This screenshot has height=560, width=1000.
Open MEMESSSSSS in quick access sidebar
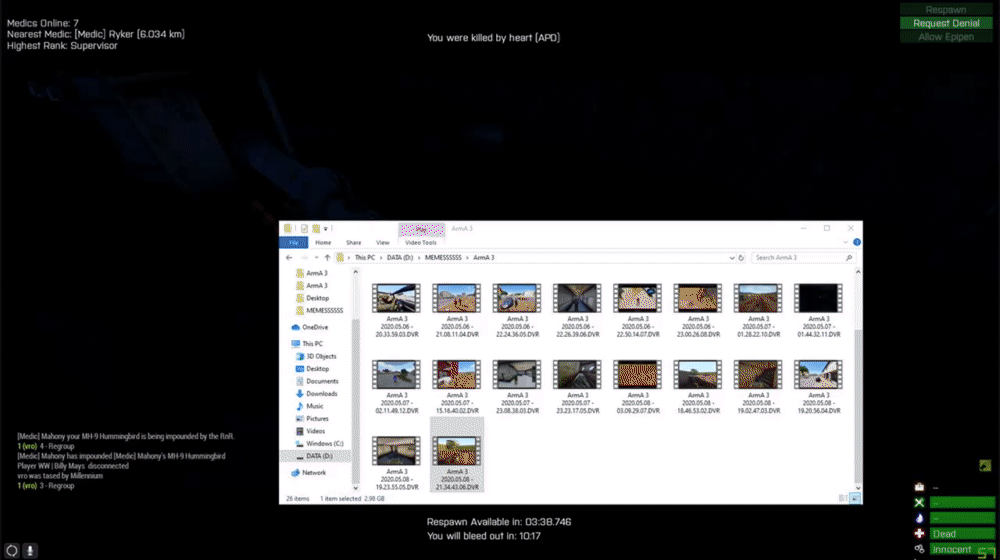tap(319, 311)
